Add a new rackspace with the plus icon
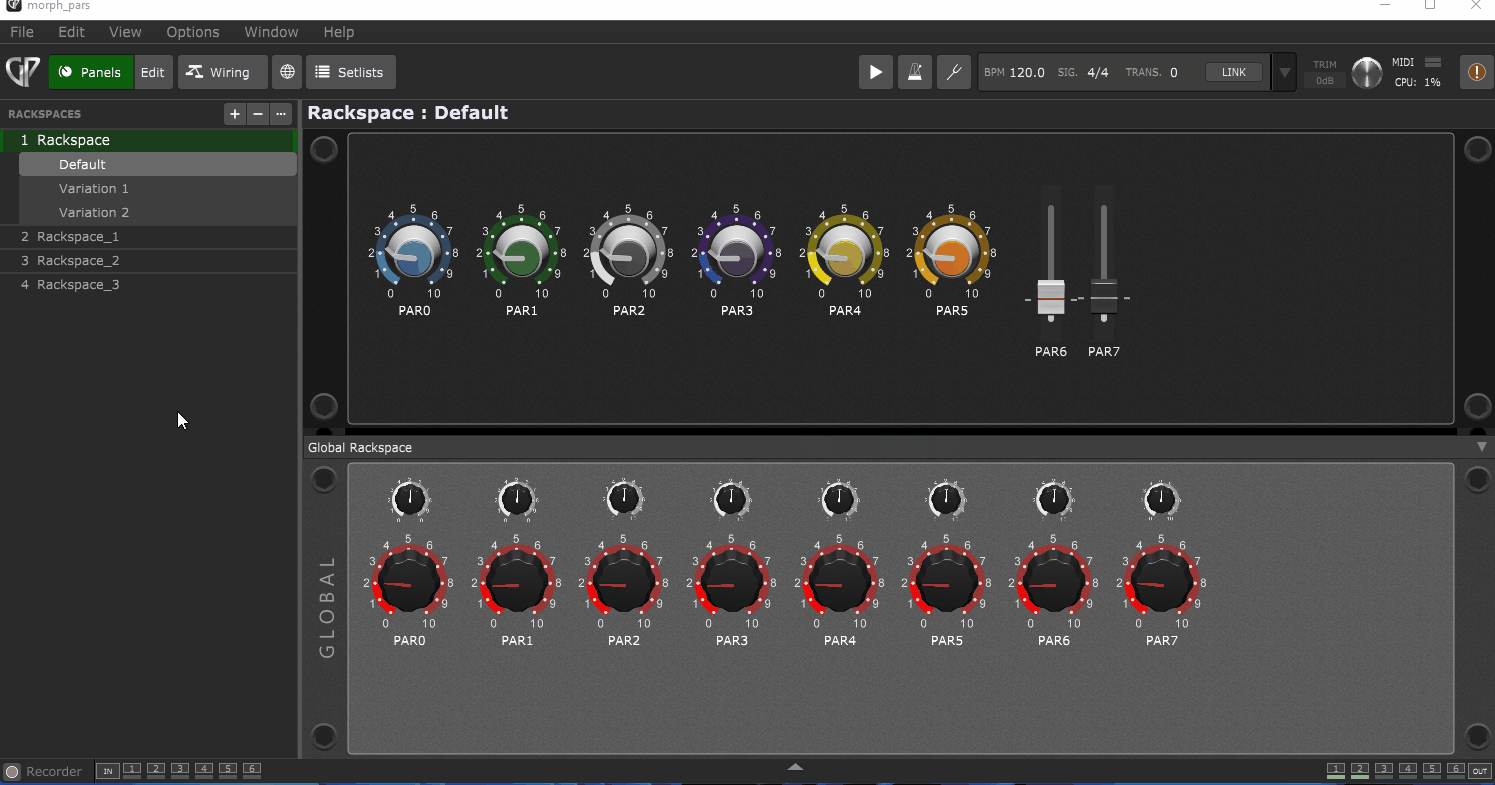Screen dimensions: 1495x785 click(x=234, y=114)
